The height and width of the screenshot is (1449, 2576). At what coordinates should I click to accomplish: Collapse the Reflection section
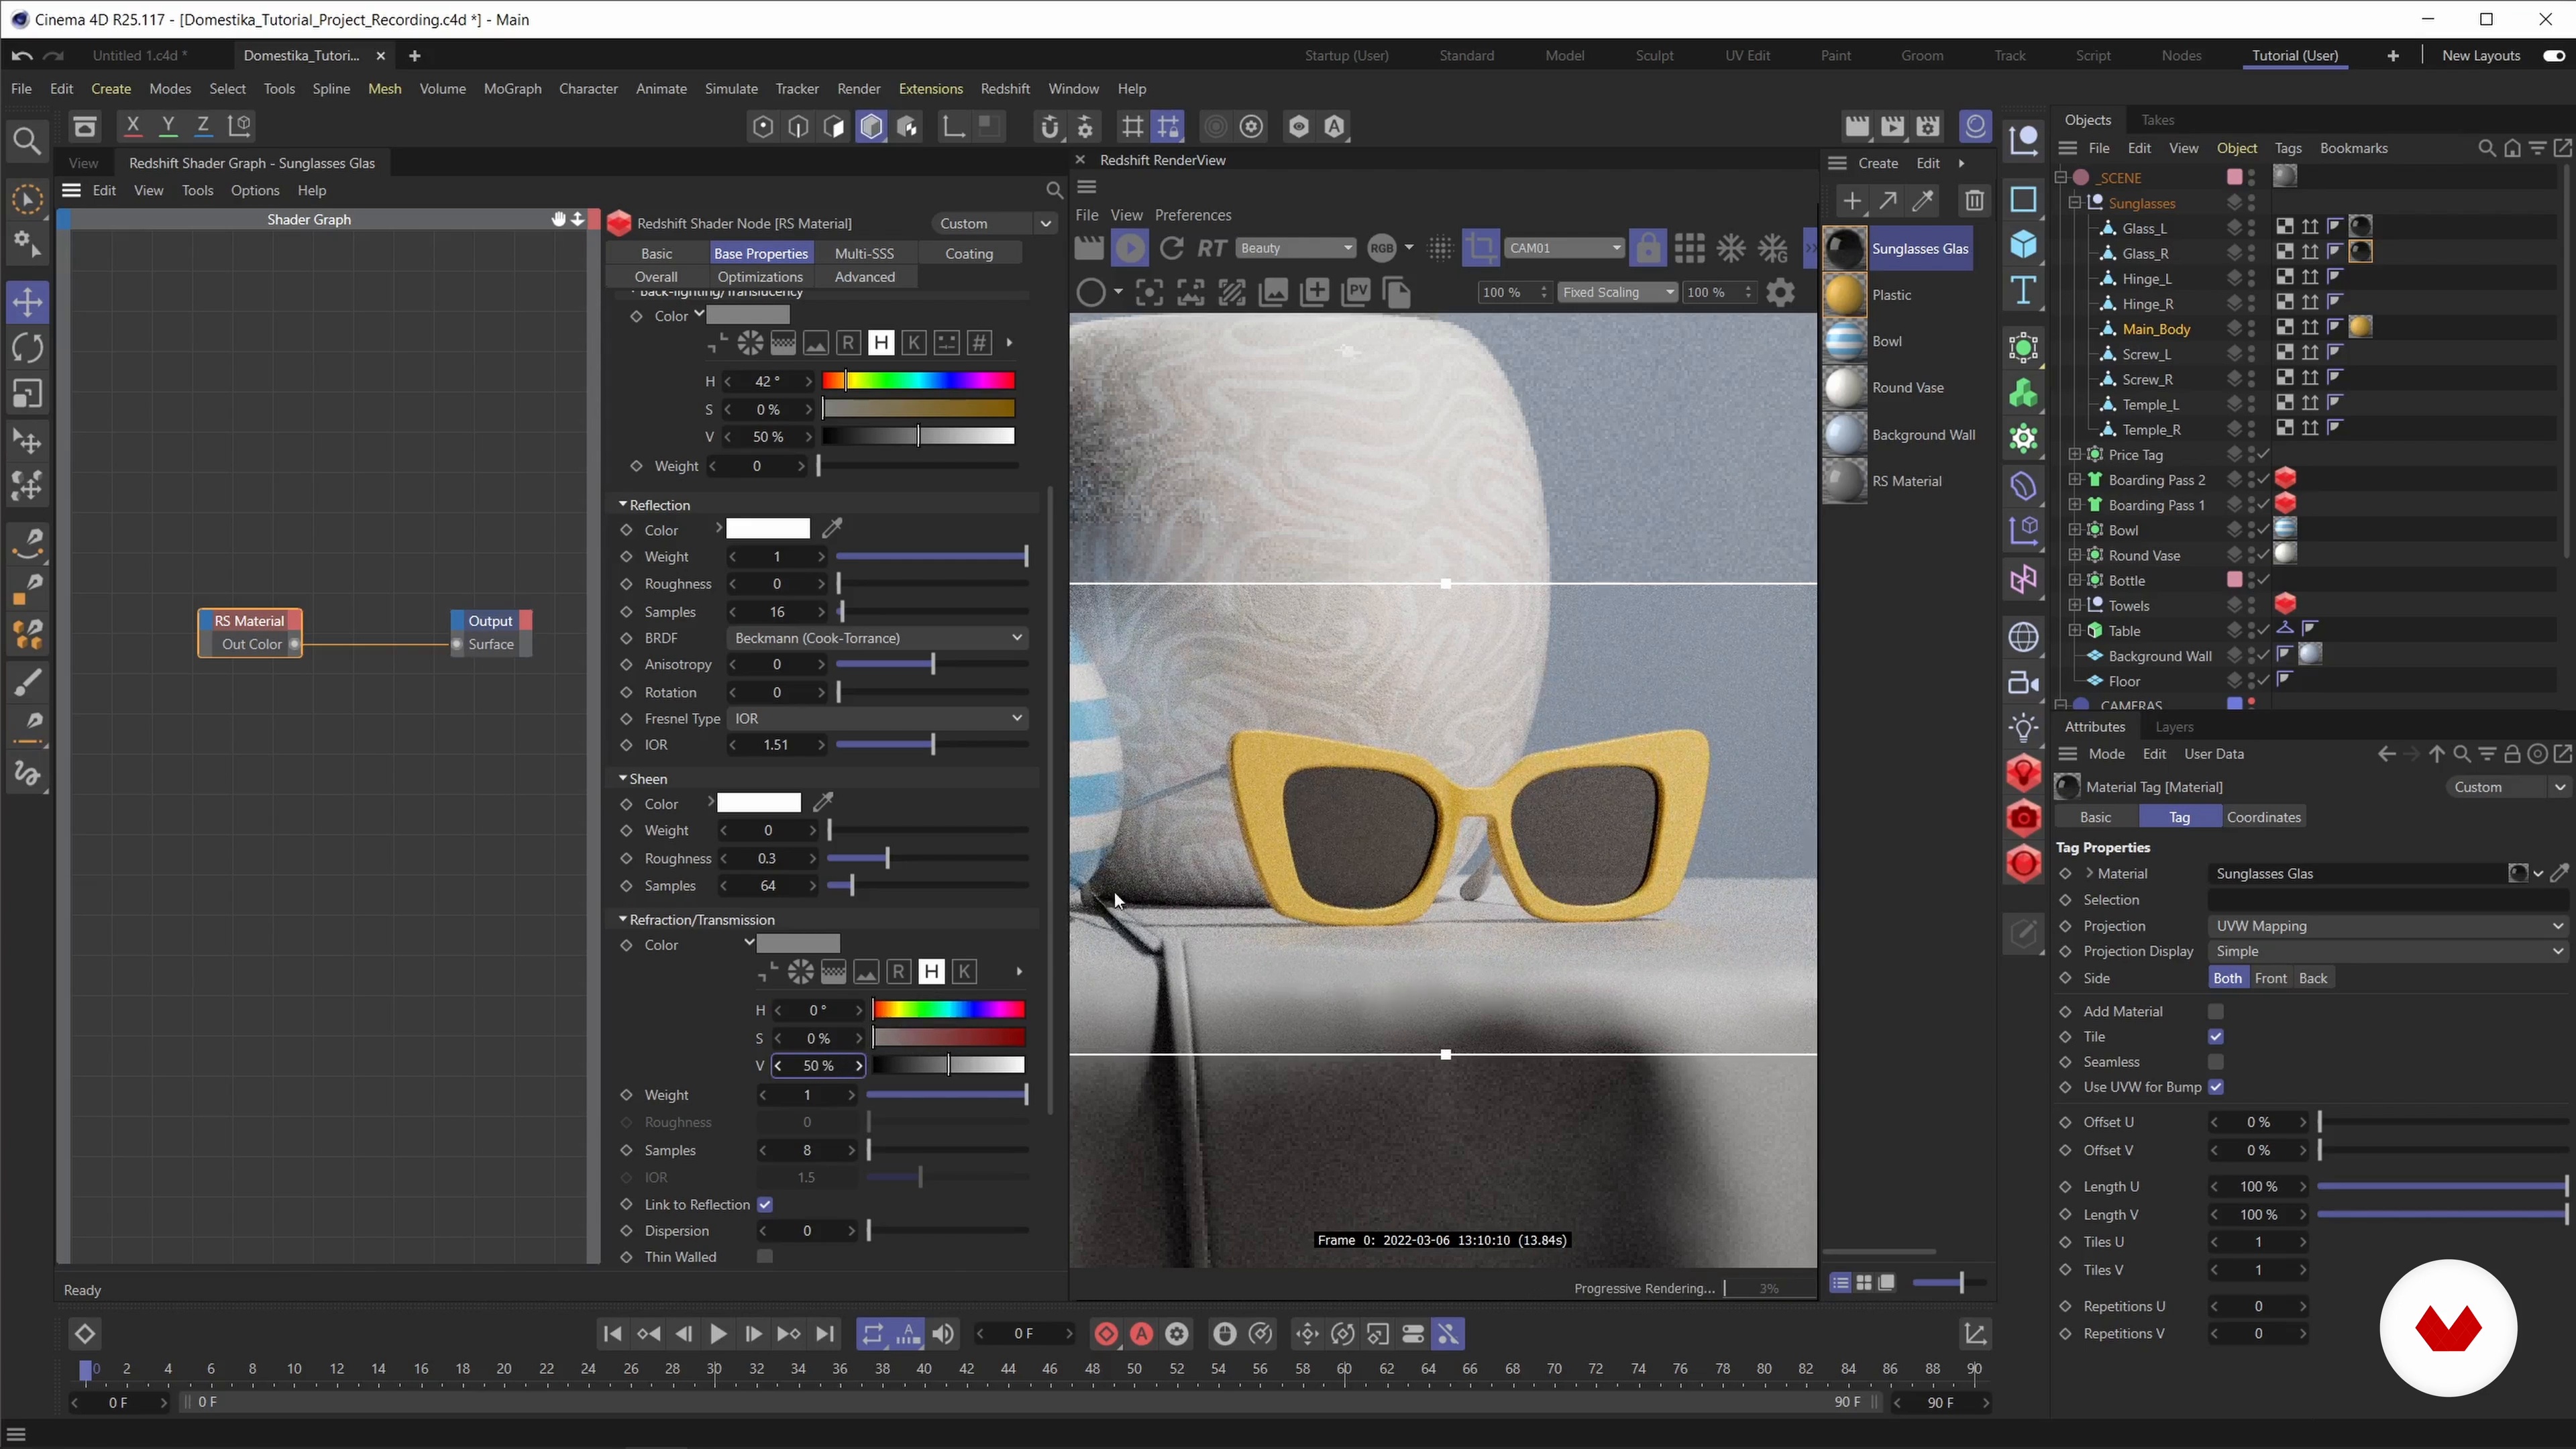[622, 505]
